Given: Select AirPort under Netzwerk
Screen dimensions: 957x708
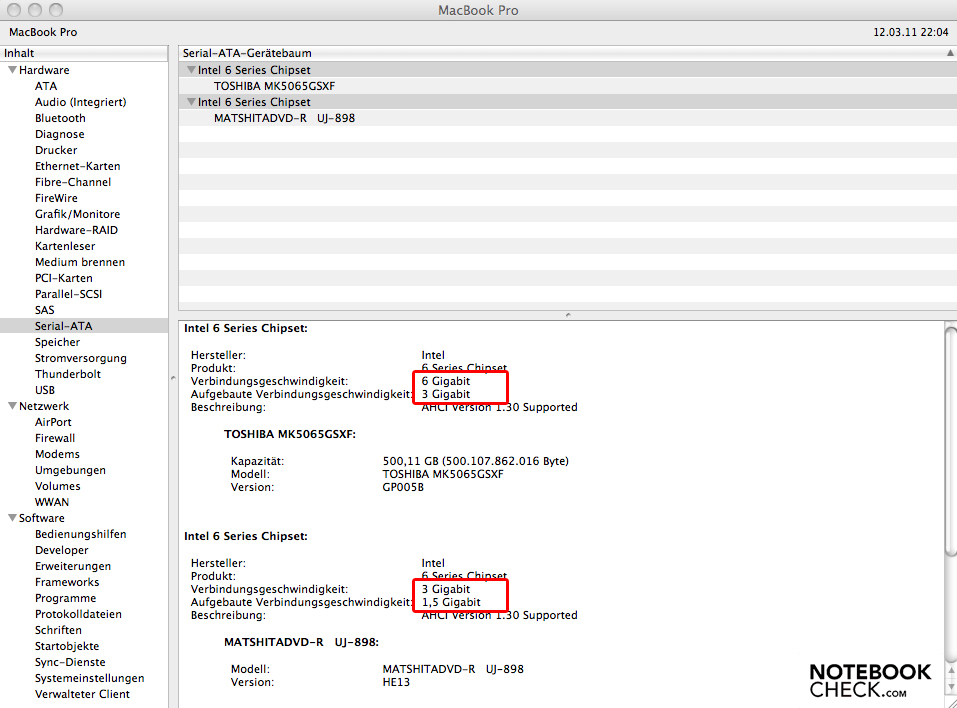Looking at the screenshot, I should [53, 422].
